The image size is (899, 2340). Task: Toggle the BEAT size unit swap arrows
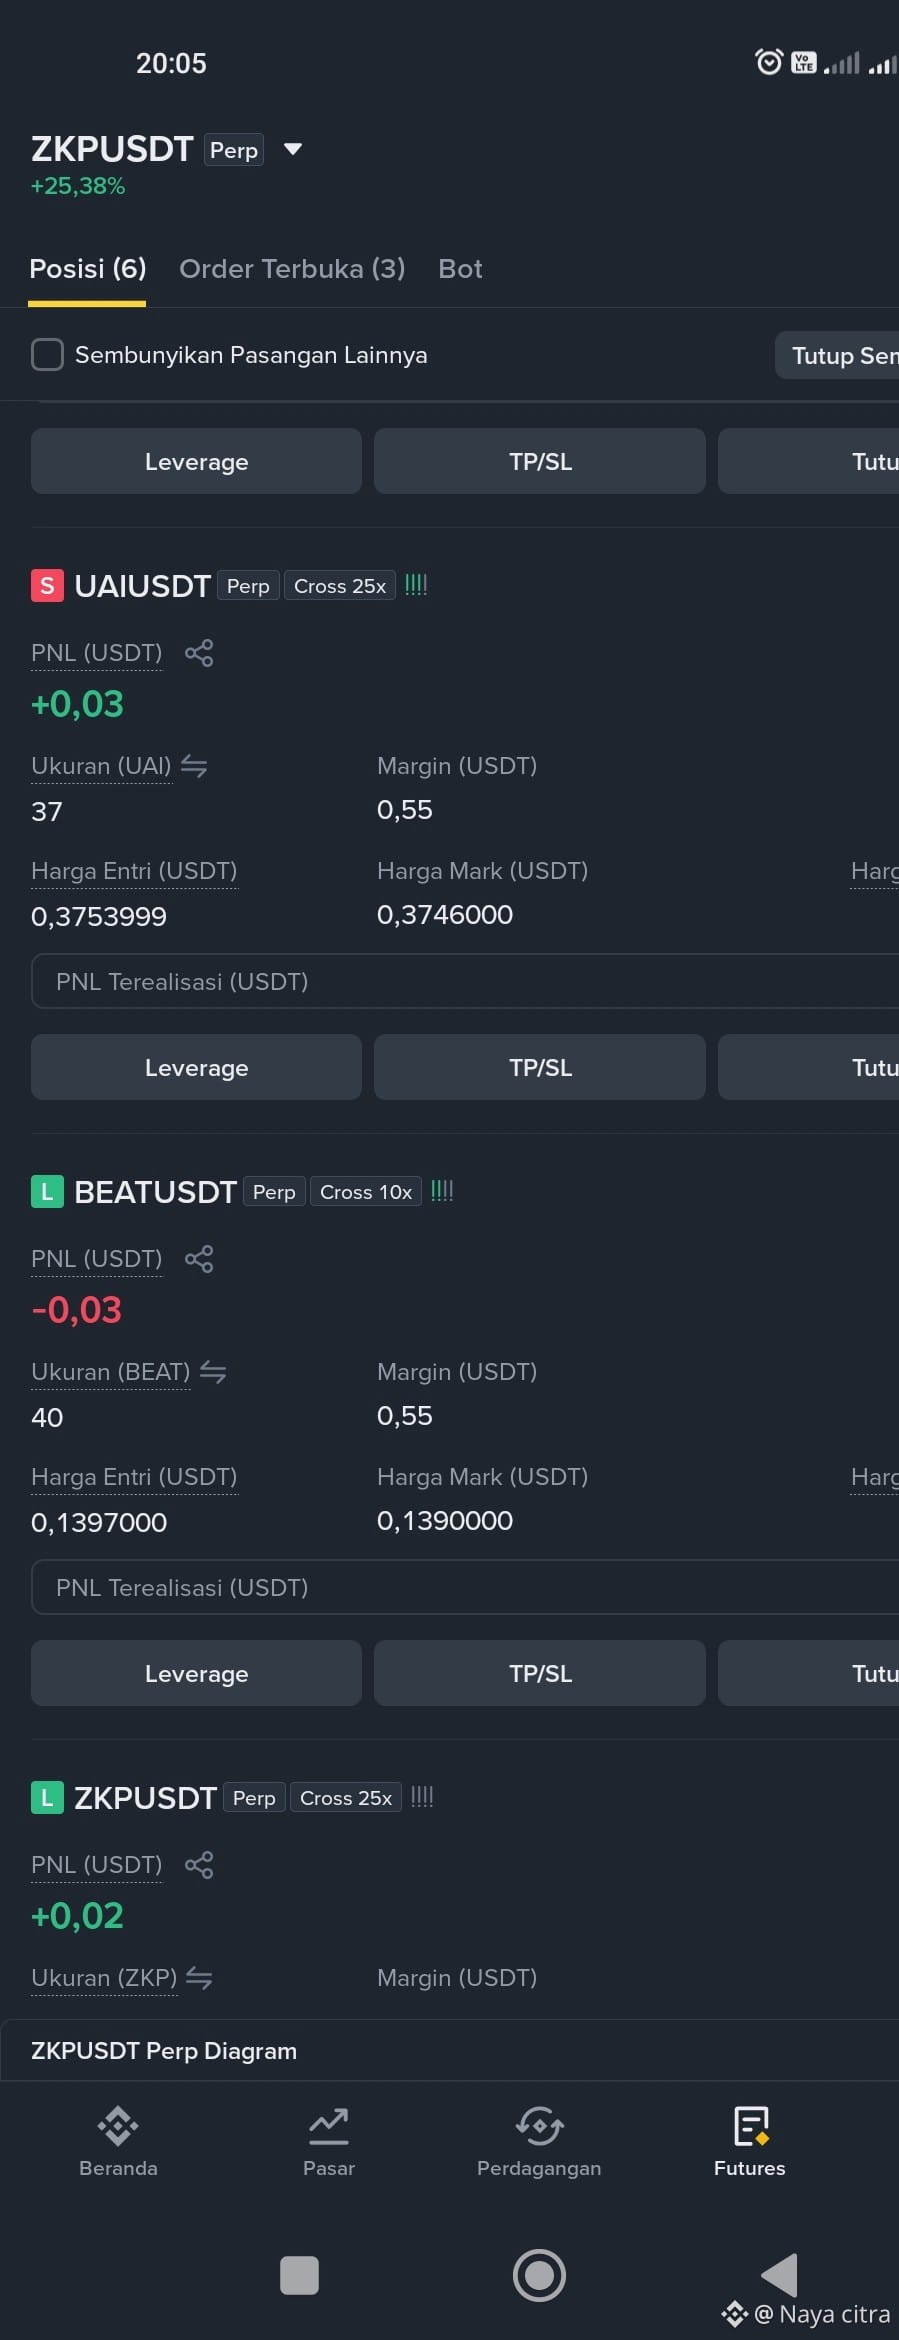[213, 1372]
